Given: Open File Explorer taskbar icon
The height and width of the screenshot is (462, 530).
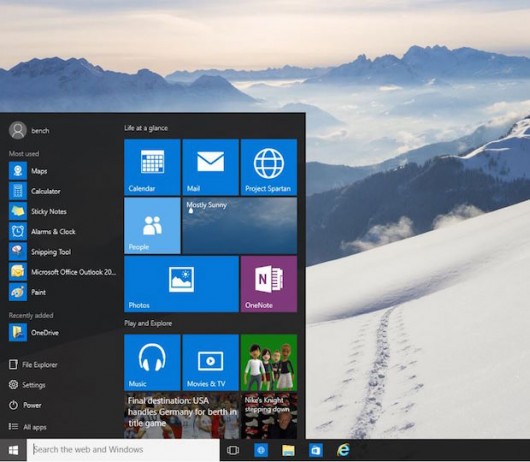Looking at the screenshot, I should coord(288,450).
